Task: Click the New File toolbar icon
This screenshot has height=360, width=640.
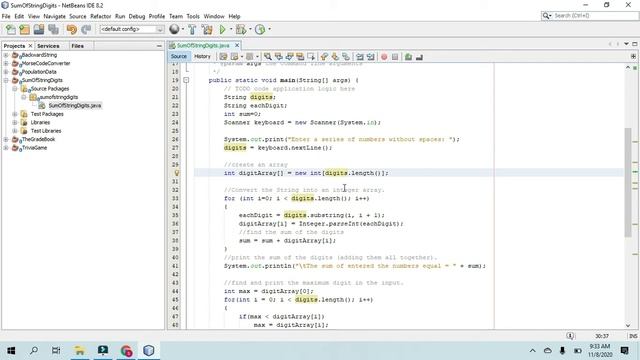Action: tap(11, 29)
